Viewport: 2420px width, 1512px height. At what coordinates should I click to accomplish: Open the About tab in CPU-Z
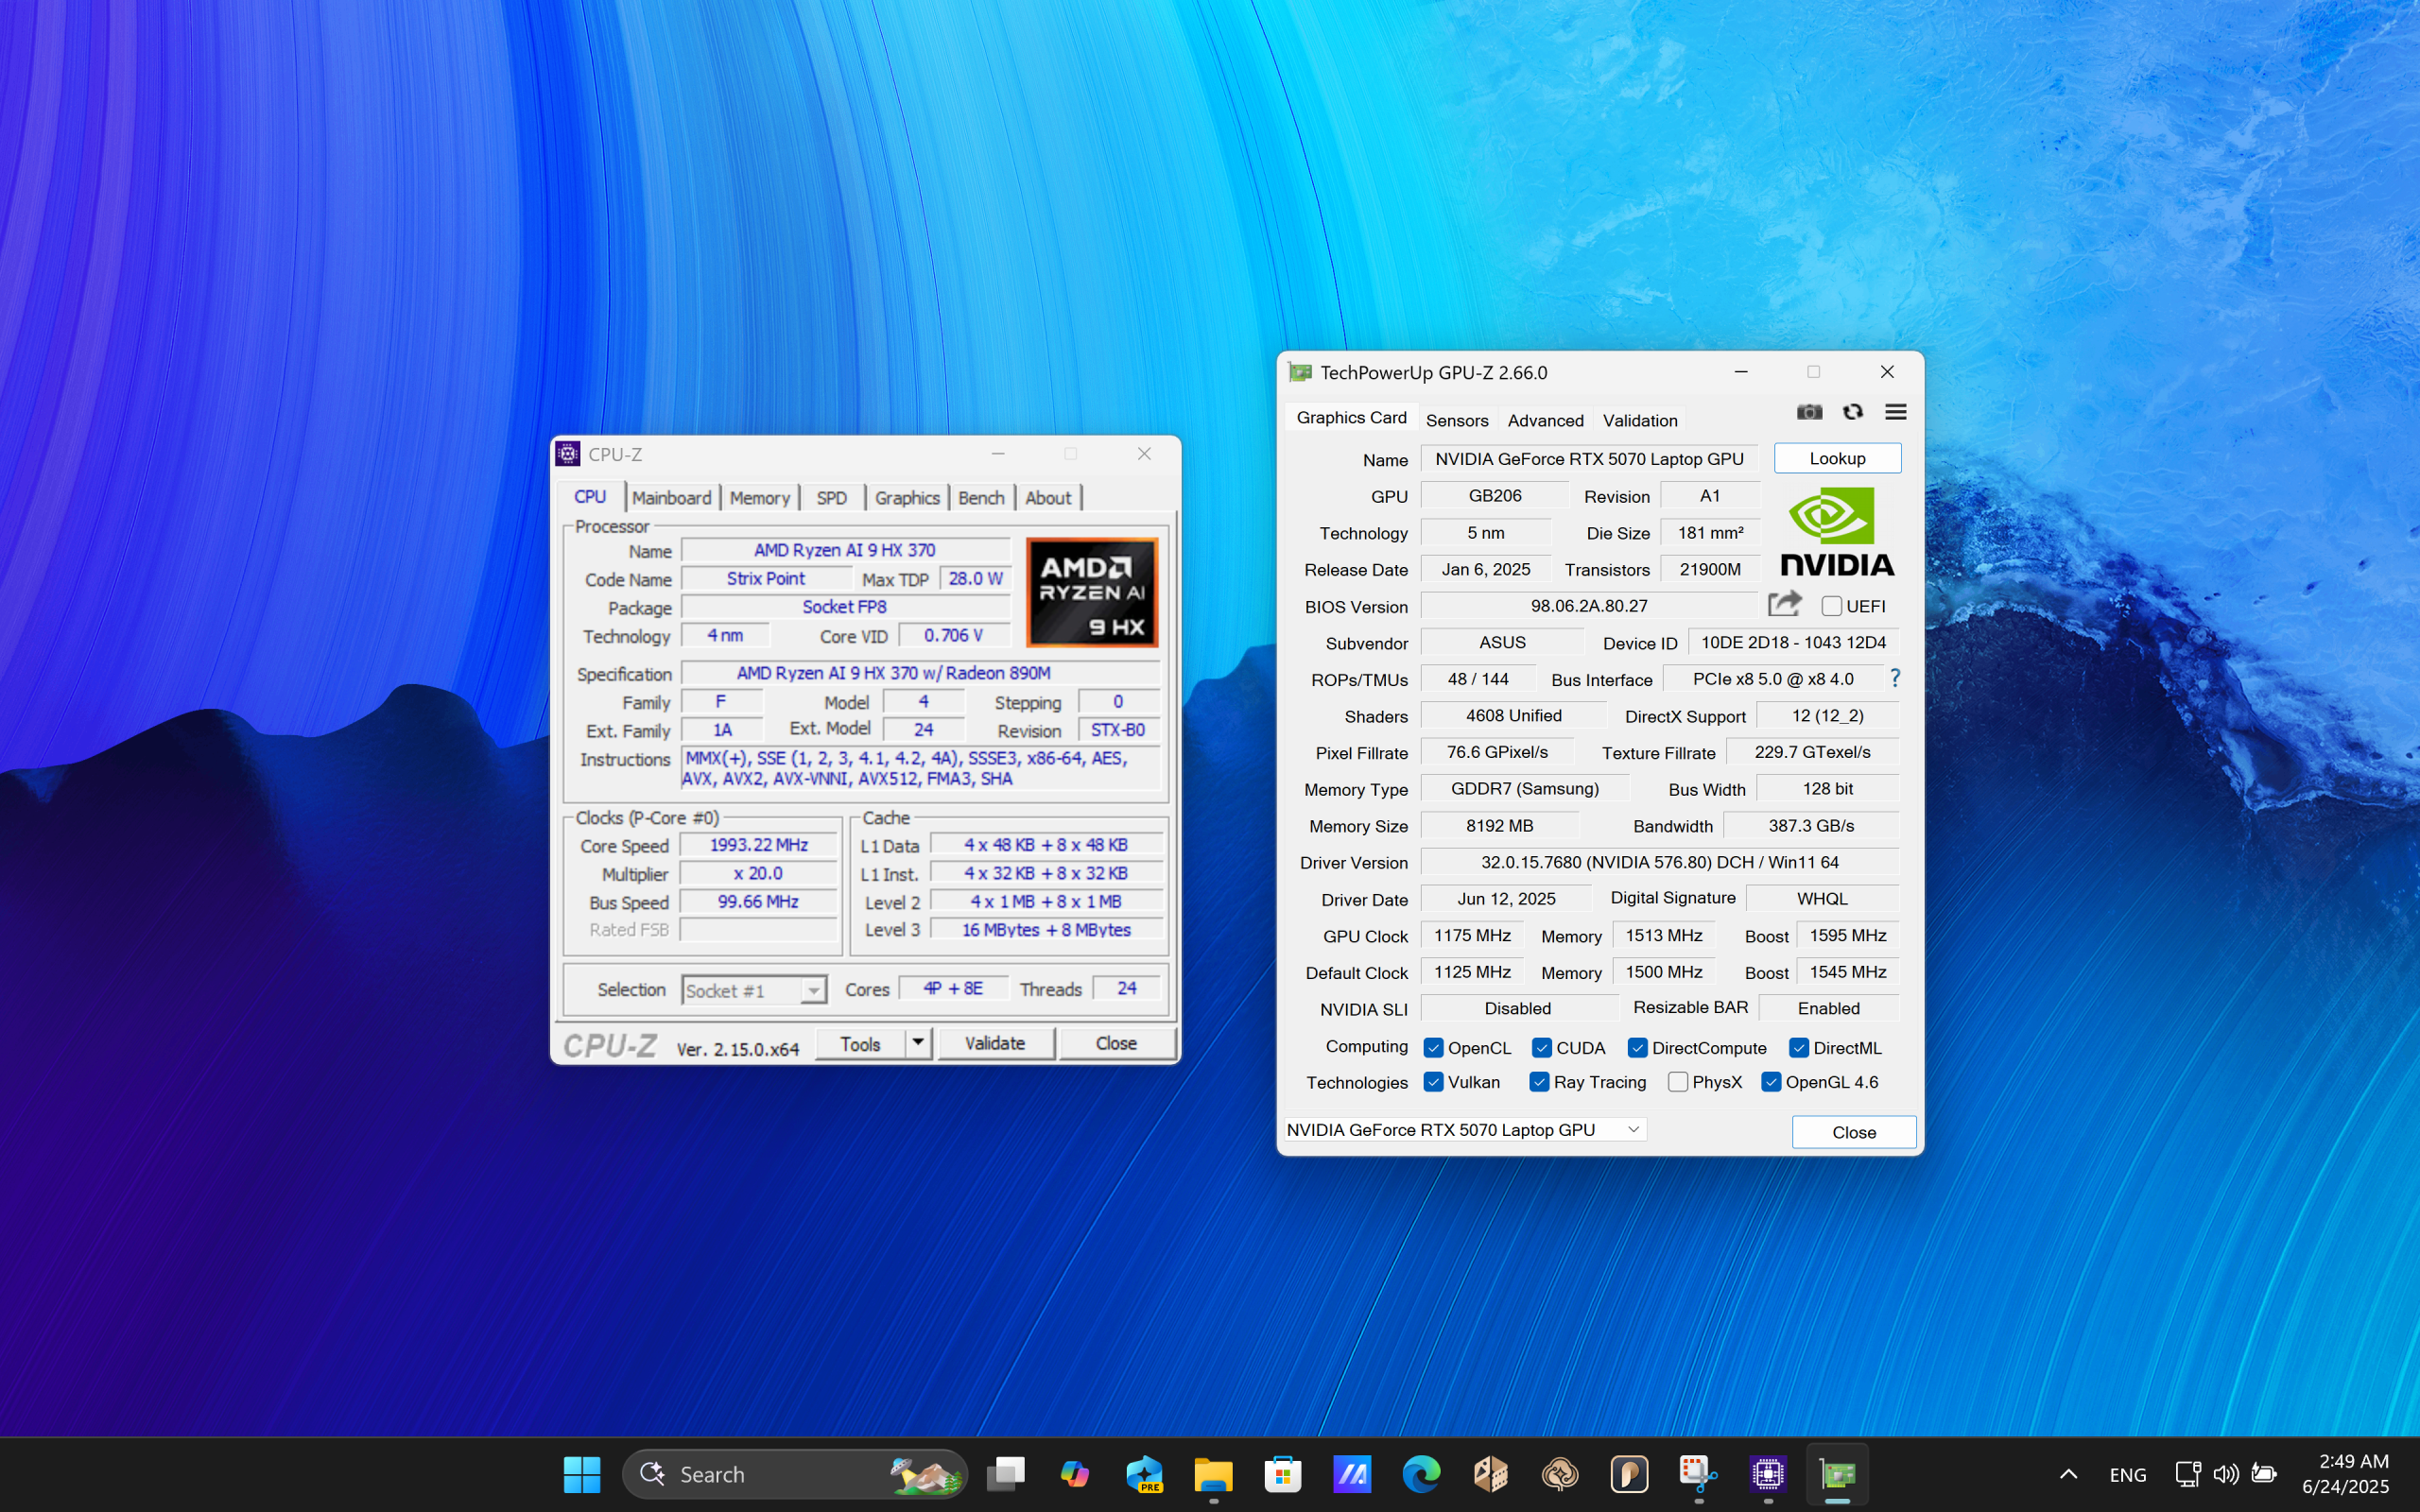point(1047,498)
